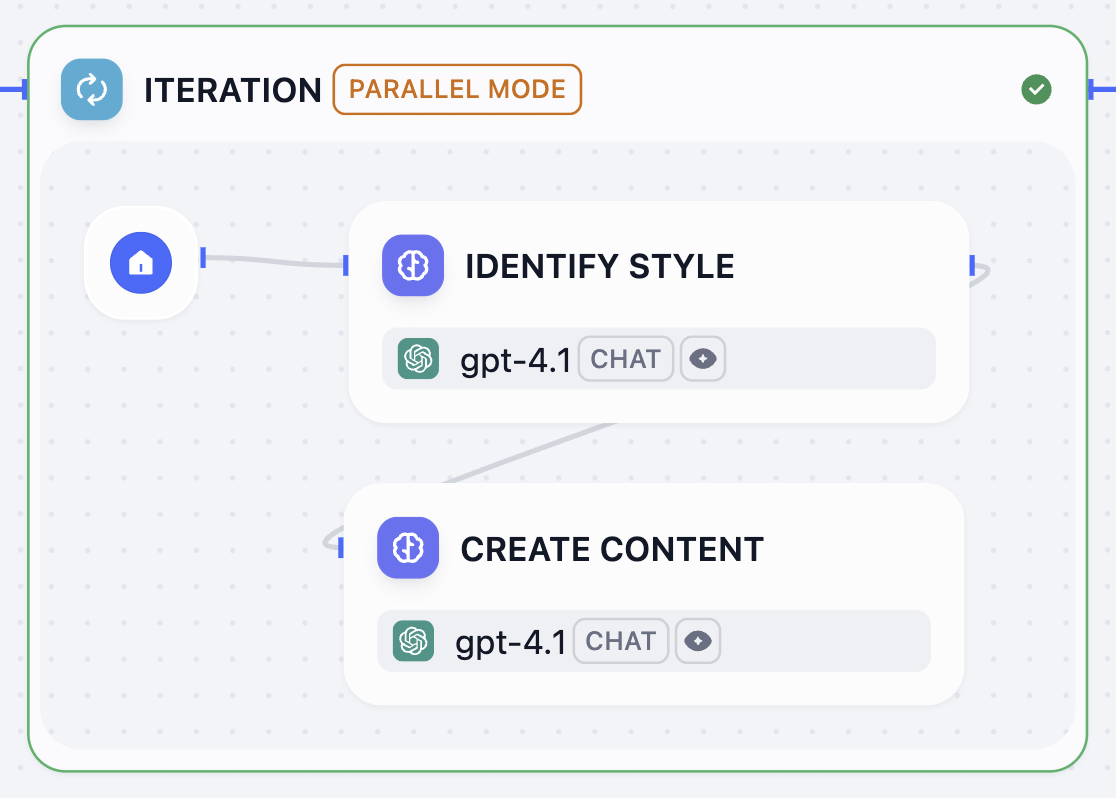The image size is (1116, 798).
Task: Open the gpt-4.1 model selector in IDENTIFY STYLE
Action: point(515,358)
